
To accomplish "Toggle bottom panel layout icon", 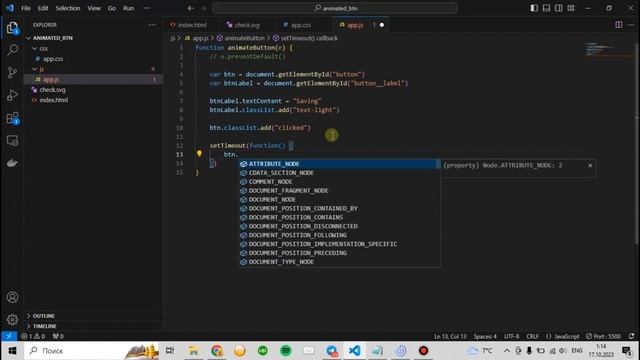I will (x=546, y=8).
